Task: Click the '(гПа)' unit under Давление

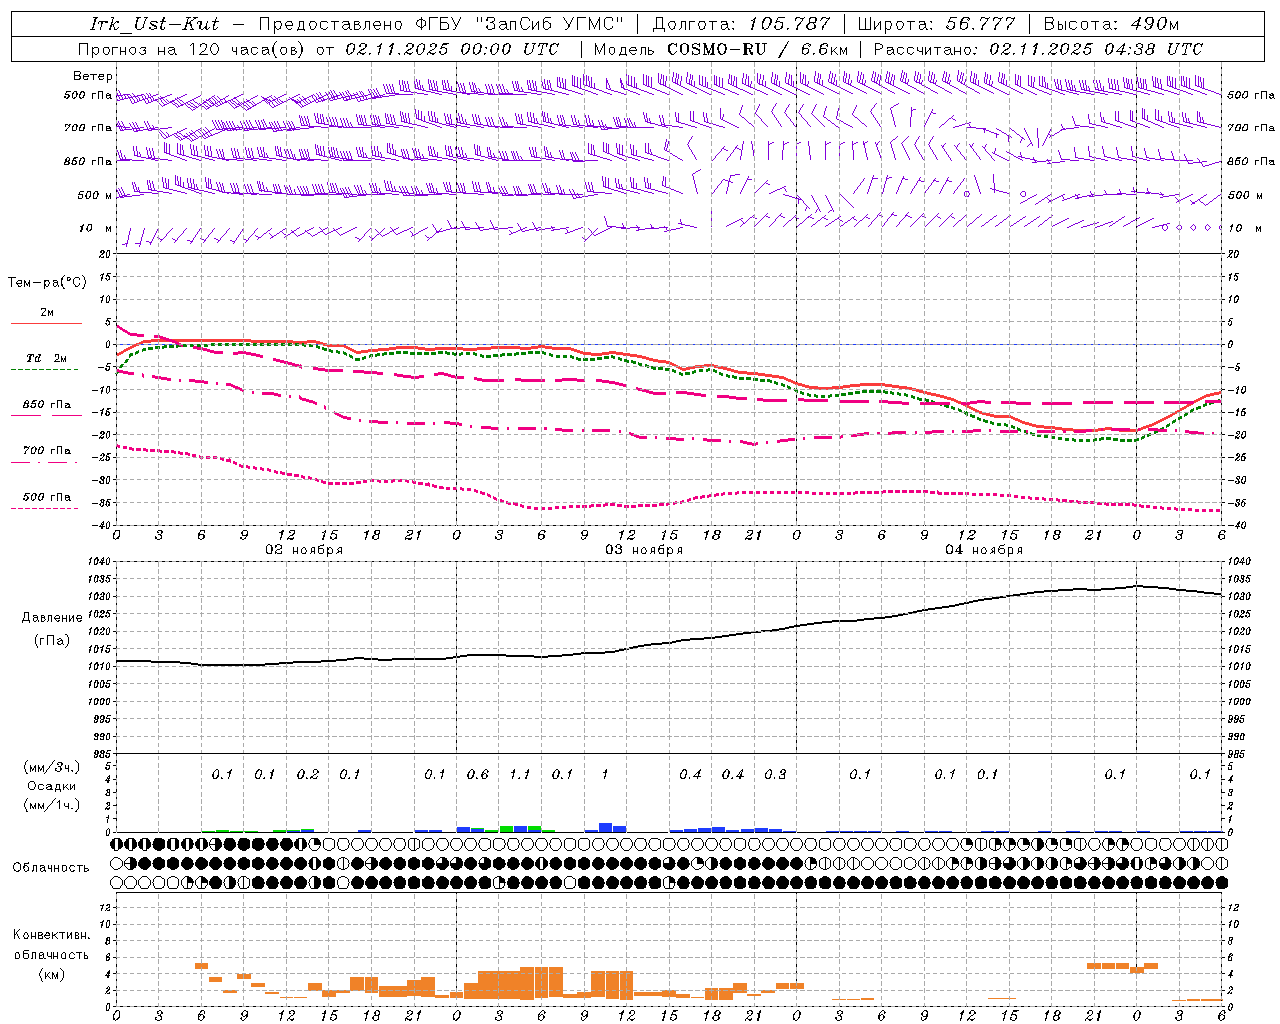Action: point(52,641)
